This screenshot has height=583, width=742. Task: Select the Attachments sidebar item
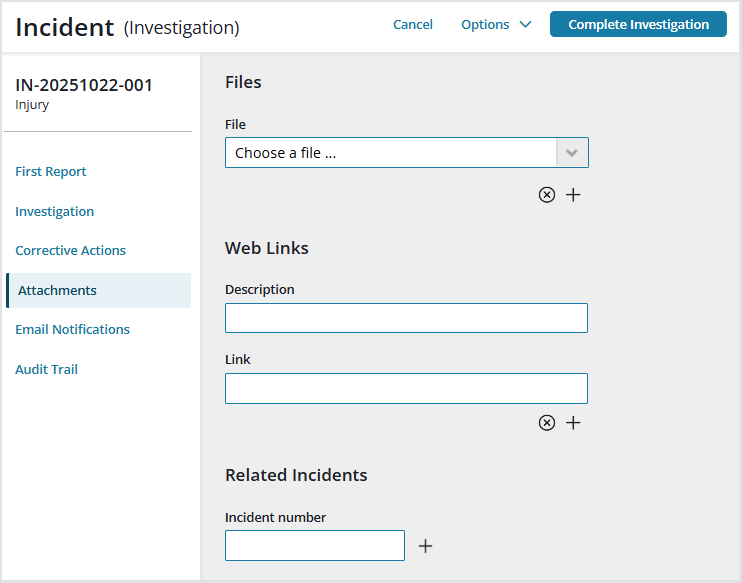[x=58, y=291]
